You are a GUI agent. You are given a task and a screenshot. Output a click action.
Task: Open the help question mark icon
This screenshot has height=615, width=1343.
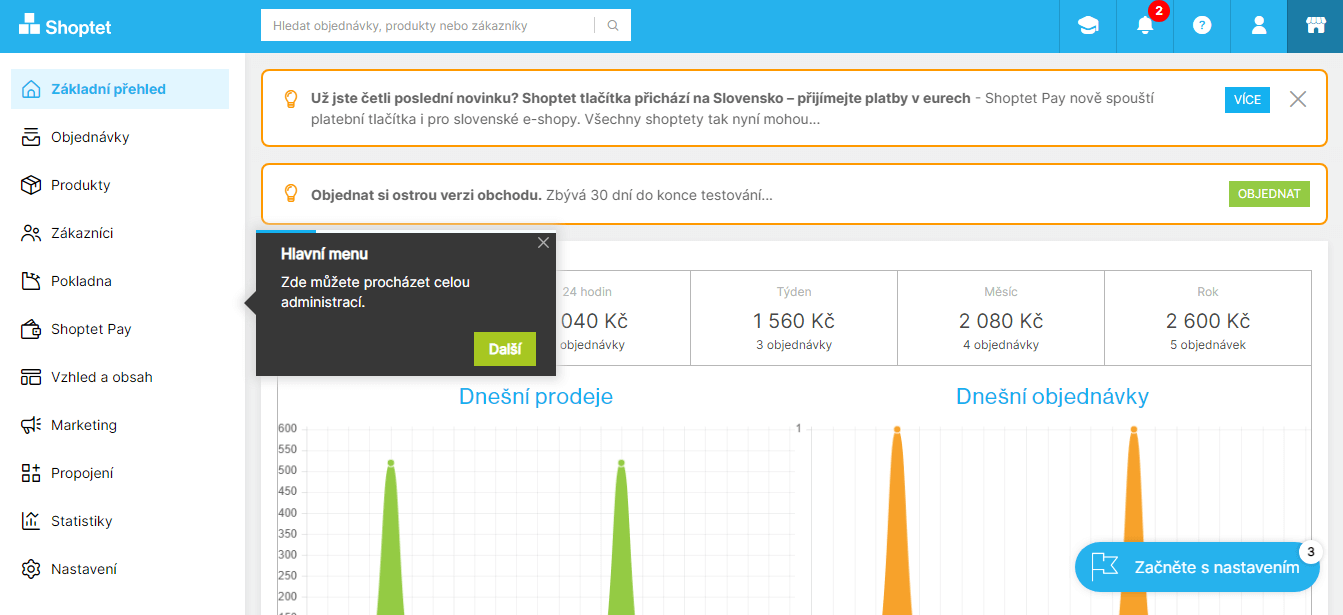pyautogui.click(x=1202, y=26)
